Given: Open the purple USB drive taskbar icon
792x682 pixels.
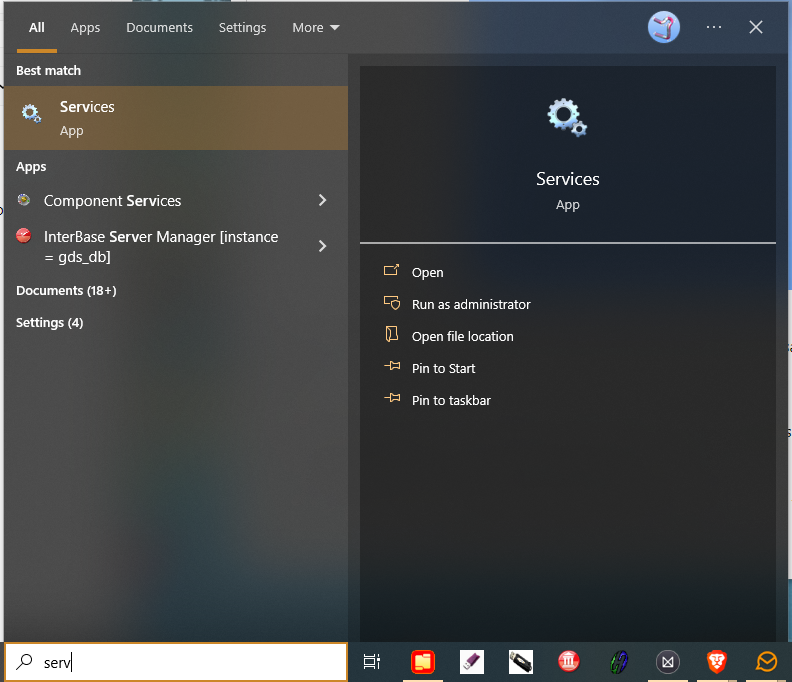Looking at the screenshot, I should click(x=472, y=662).
